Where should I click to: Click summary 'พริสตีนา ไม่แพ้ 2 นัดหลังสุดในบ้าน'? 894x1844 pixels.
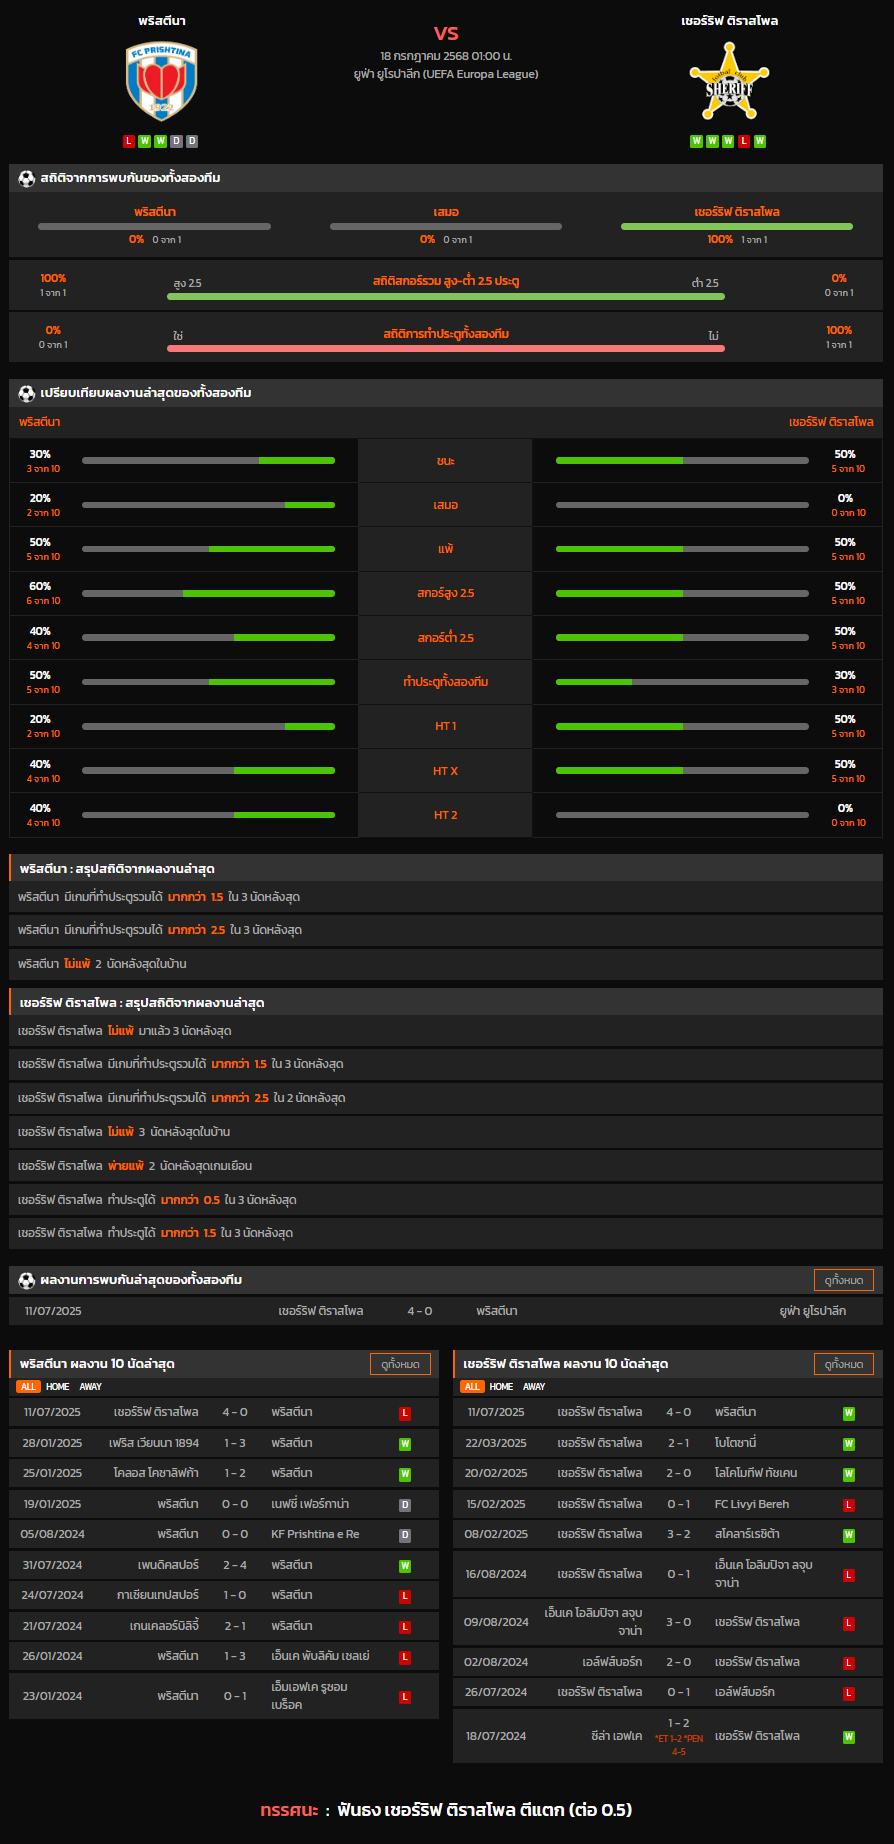click(102, 964)
